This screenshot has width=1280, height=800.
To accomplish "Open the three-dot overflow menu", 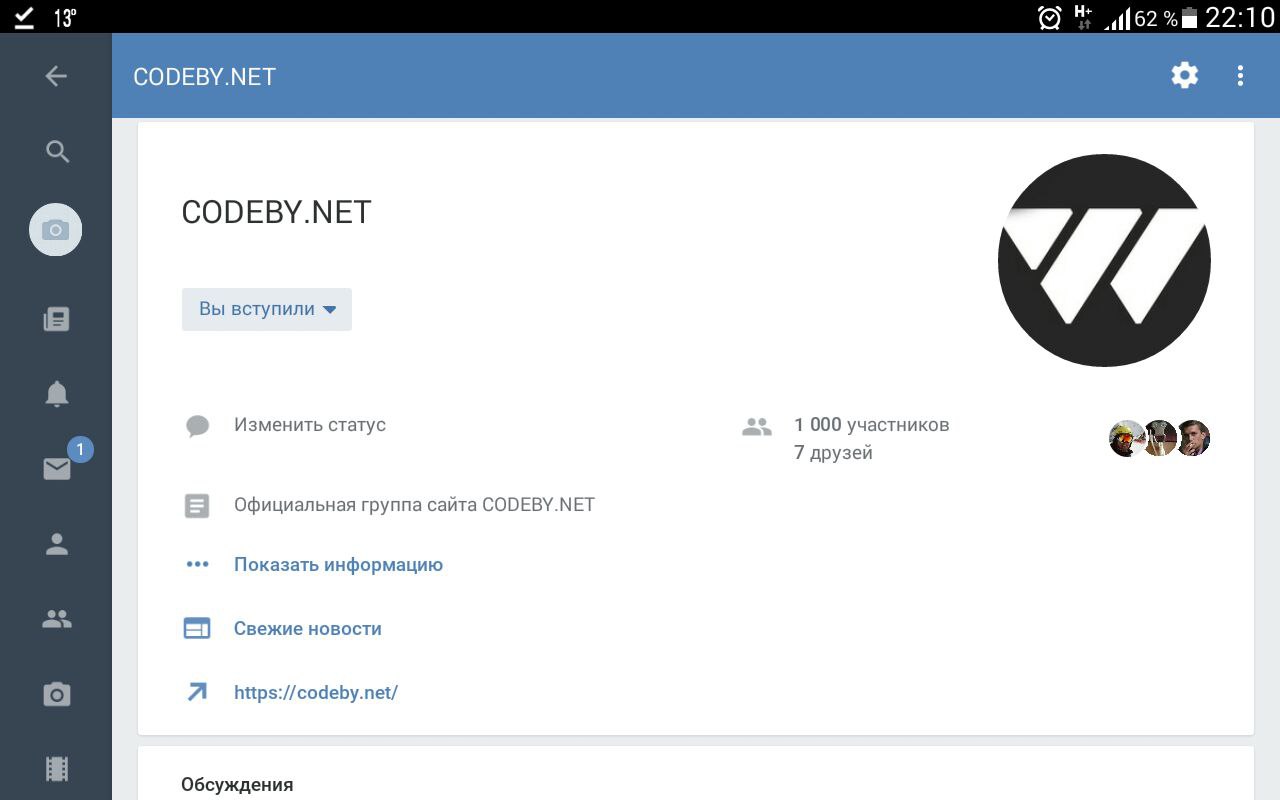I will [x=1240, y=75].
